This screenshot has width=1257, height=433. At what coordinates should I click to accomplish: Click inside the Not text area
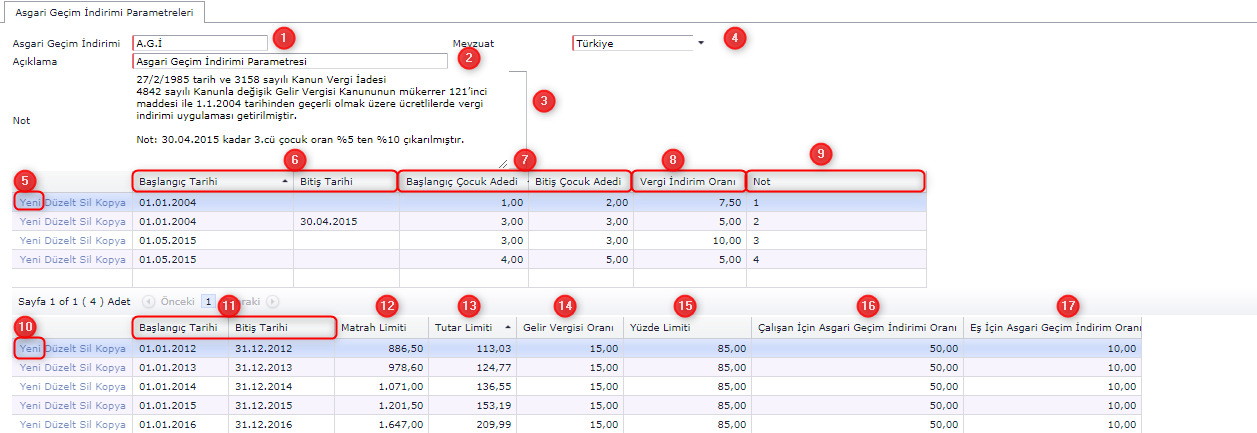320,118
